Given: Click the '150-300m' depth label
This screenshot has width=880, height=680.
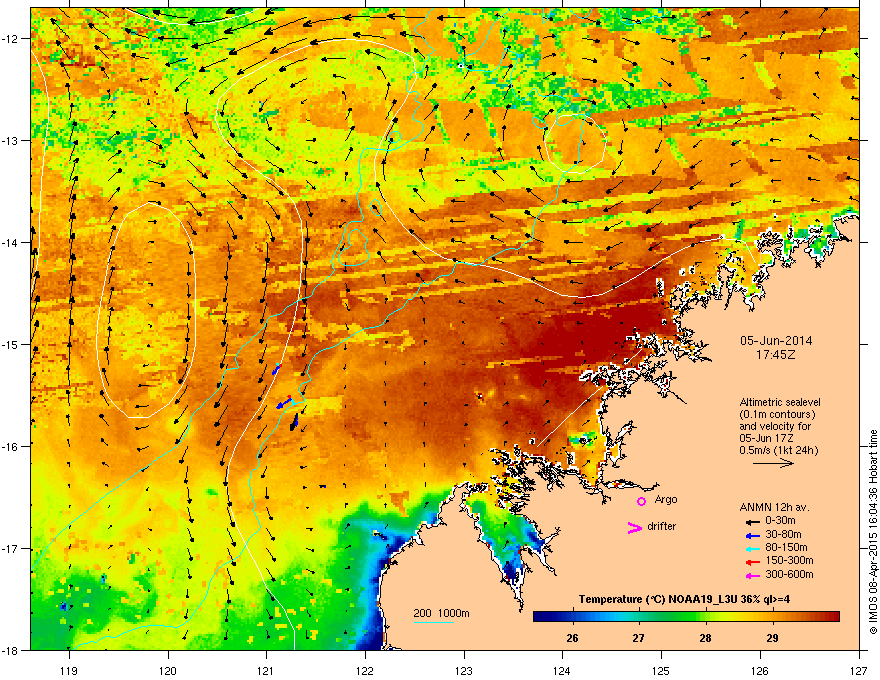Looking at the screenshot, I should [x=789, y=560].
